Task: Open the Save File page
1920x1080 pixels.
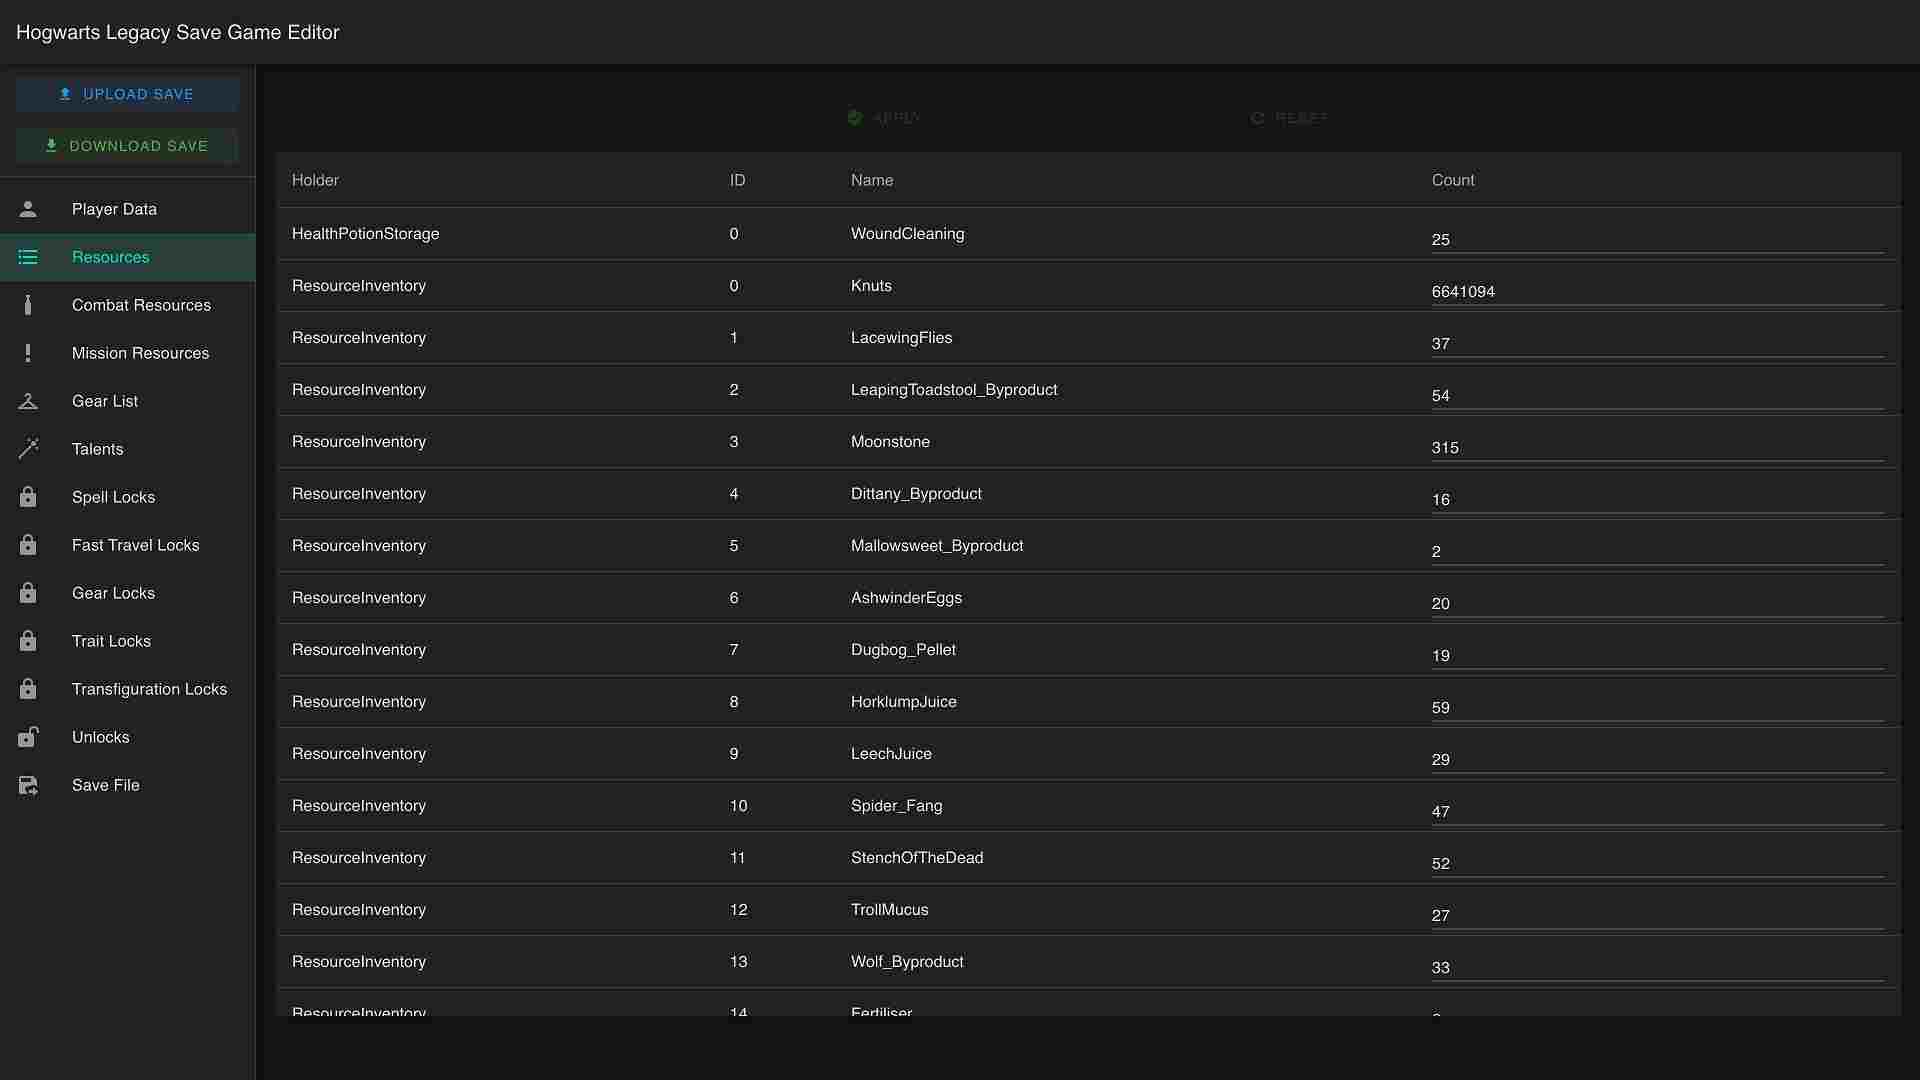Action: (x=128, y=785)
